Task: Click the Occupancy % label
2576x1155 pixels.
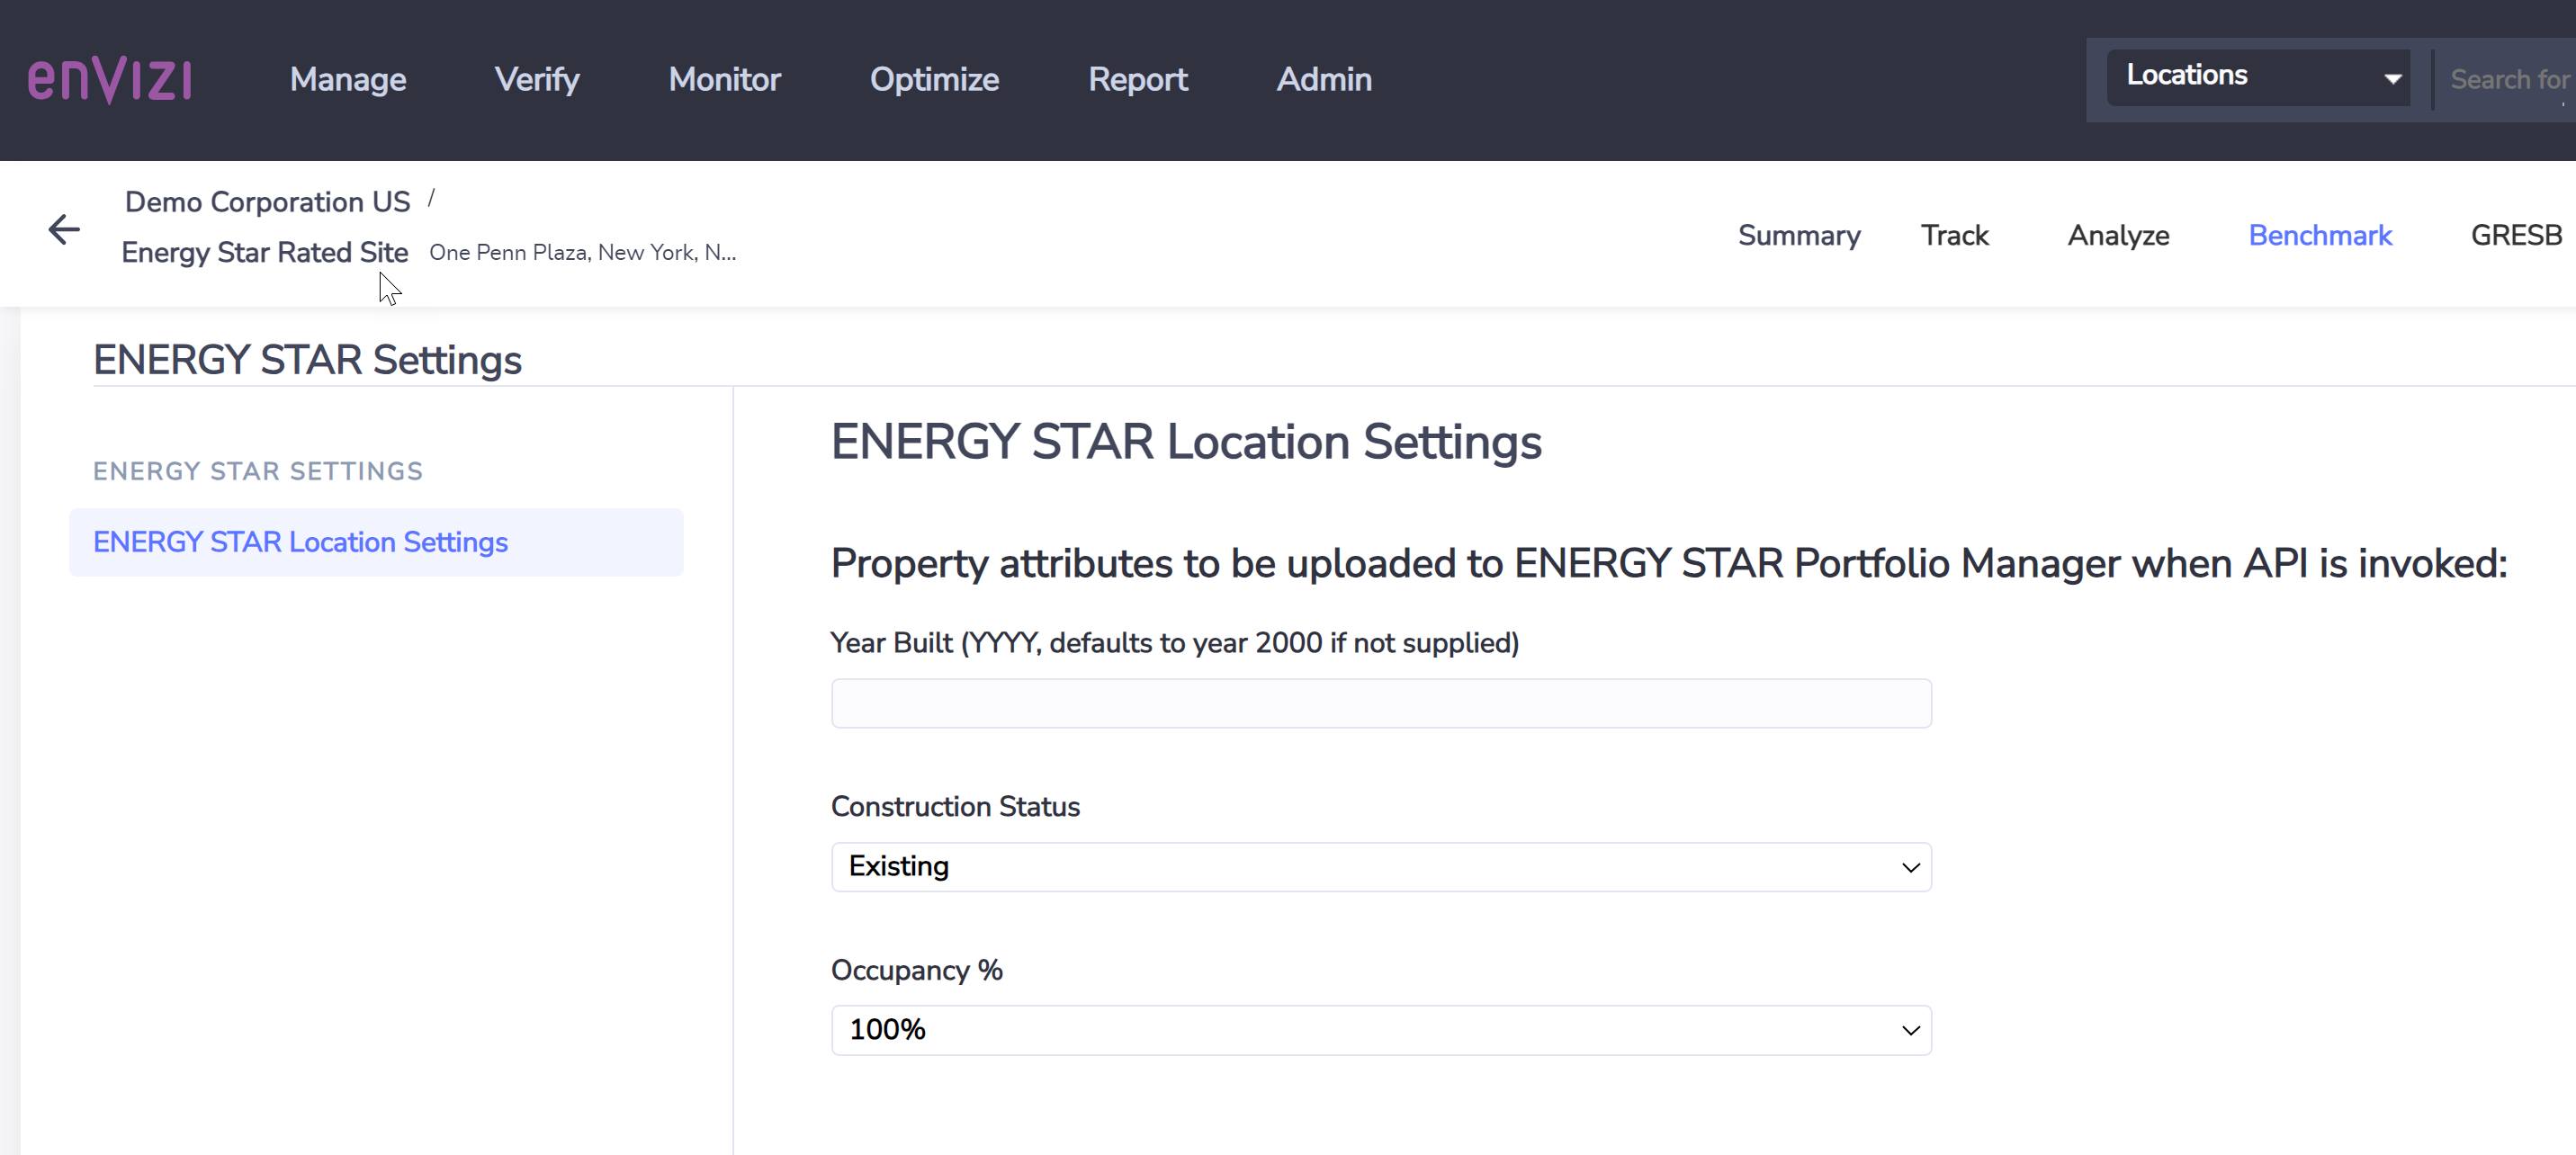Action: point(916,970)
